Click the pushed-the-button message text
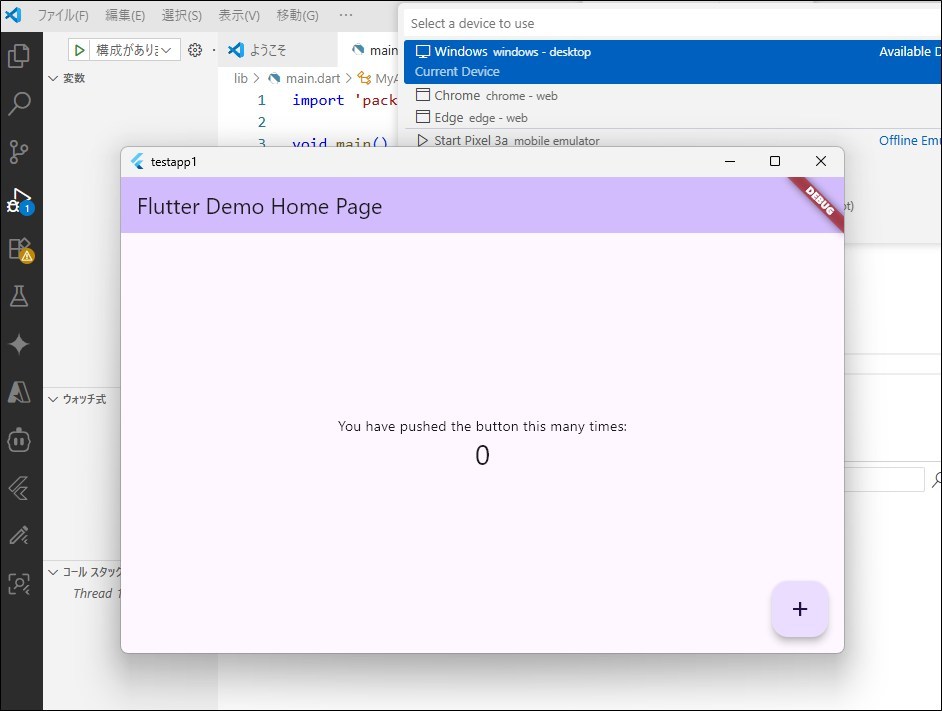The image size is (942, 711). click(x=482, y=426)
